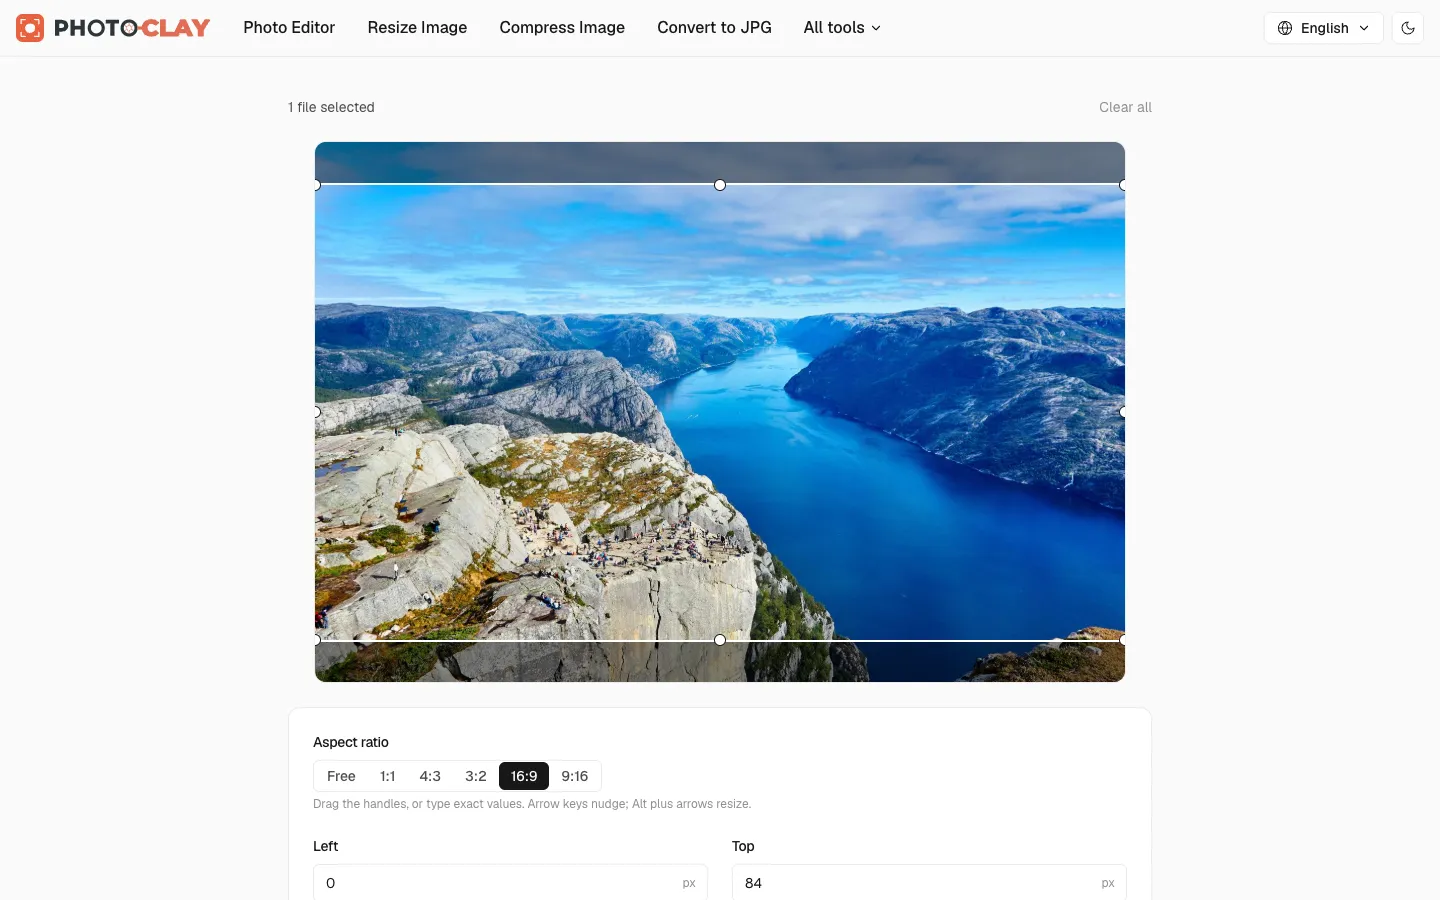Click the PhotoClay logo icon
Viewport: 1440px width, 900px height.
(x=30, y=28)
